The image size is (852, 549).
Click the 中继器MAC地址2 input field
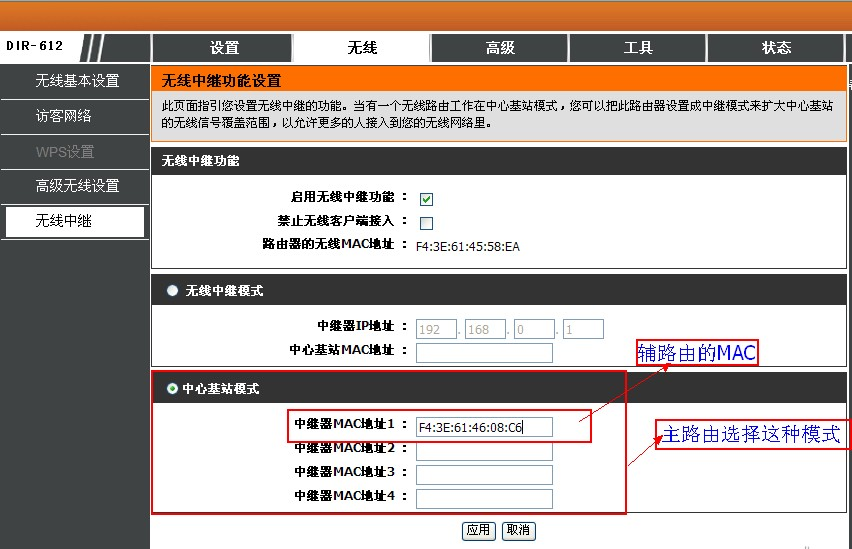click(484, 451)
